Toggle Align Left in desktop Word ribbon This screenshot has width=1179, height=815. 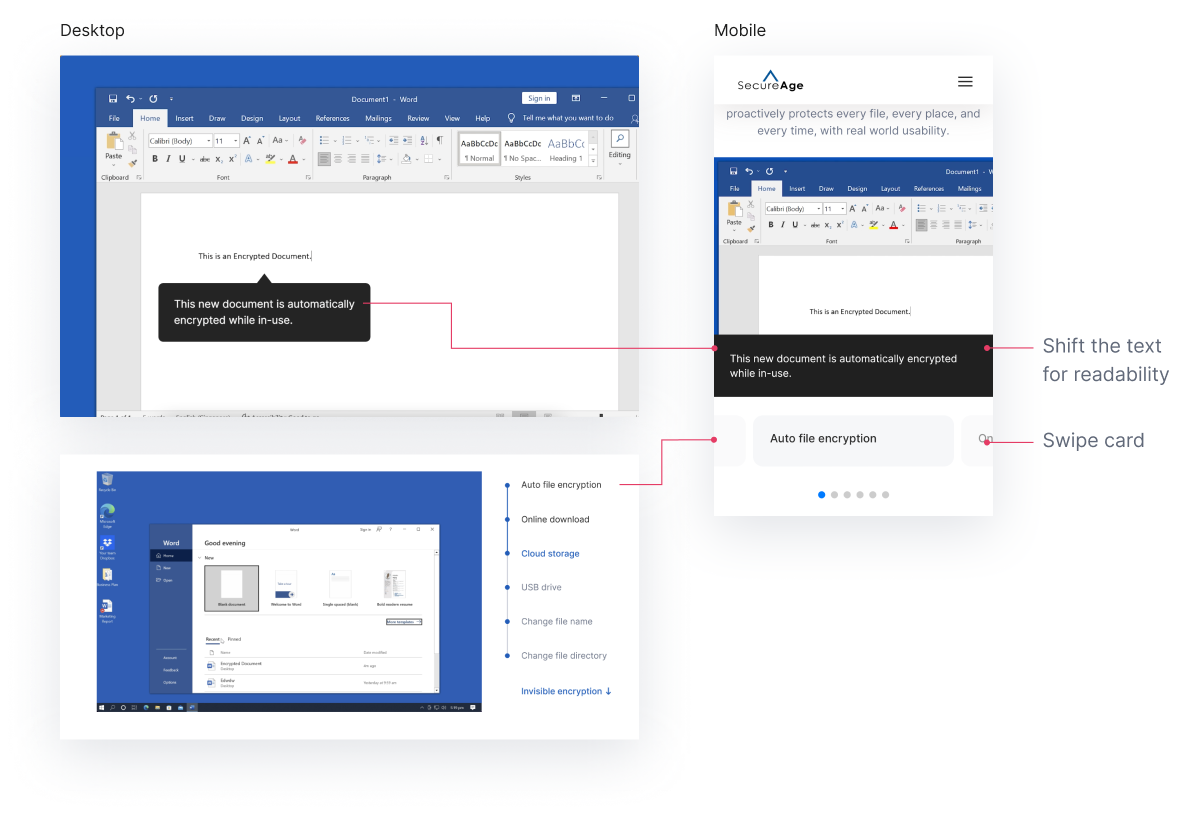324,159
